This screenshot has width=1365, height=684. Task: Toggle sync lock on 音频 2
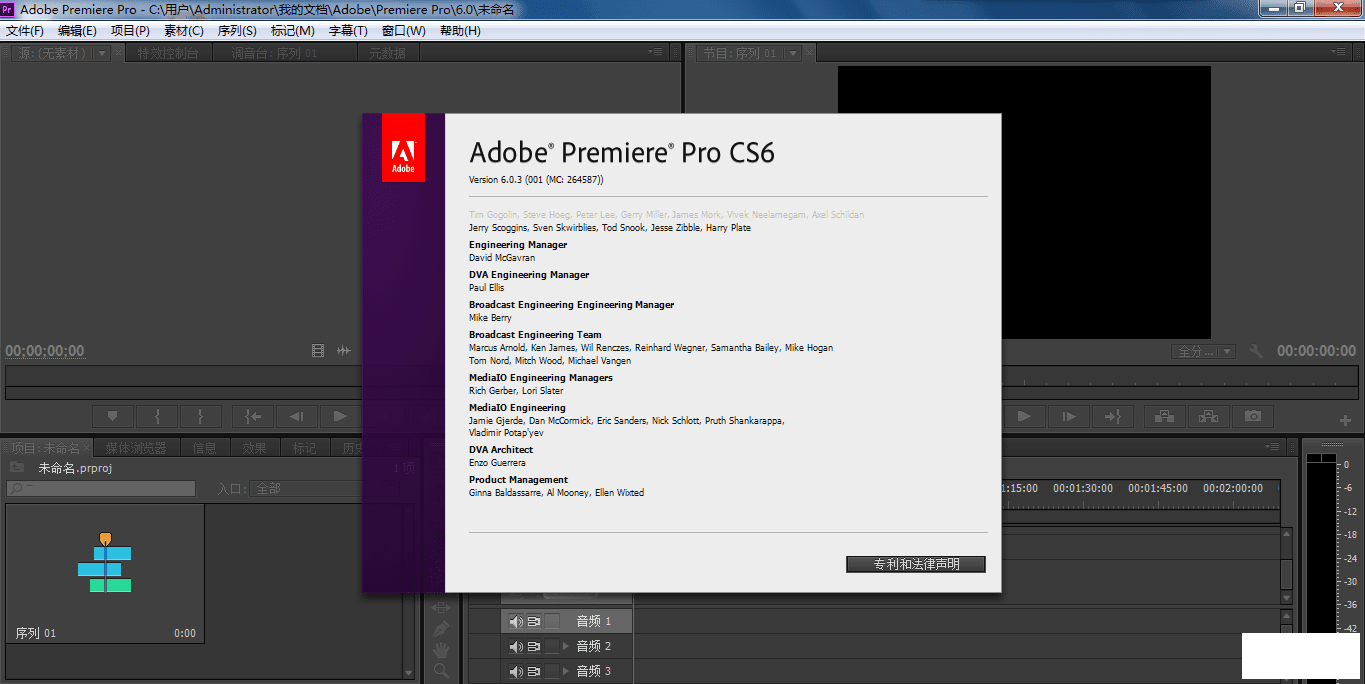pos(534,646)
